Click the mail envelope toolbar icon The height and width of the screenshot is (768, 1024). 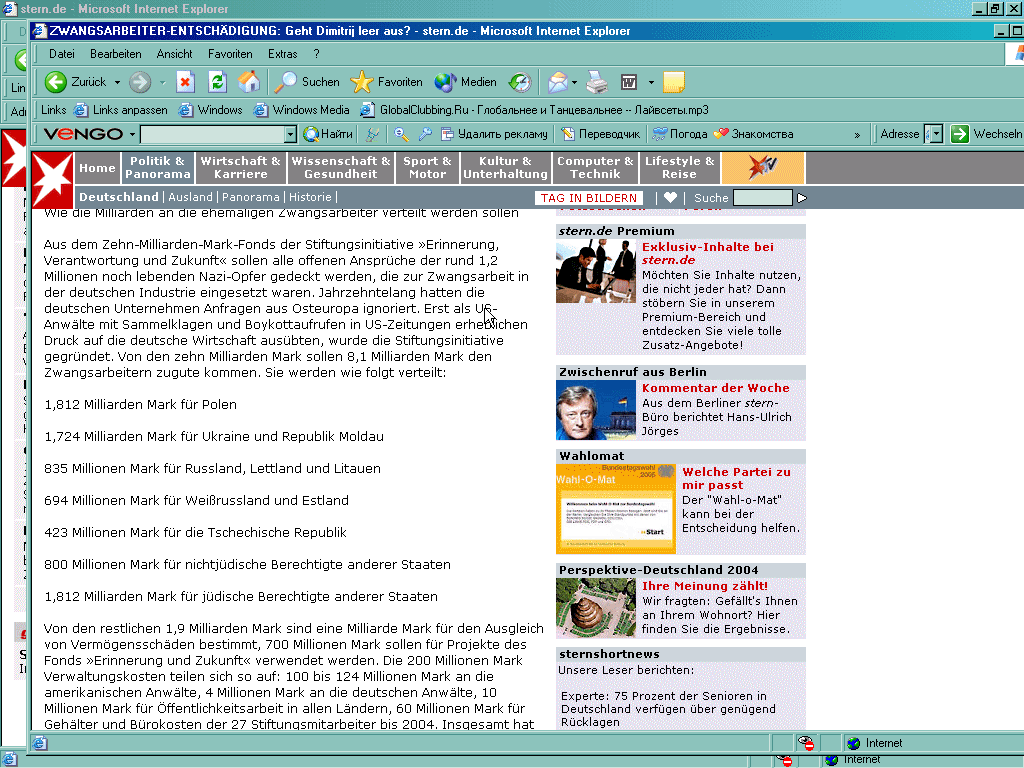pos(558,82)
